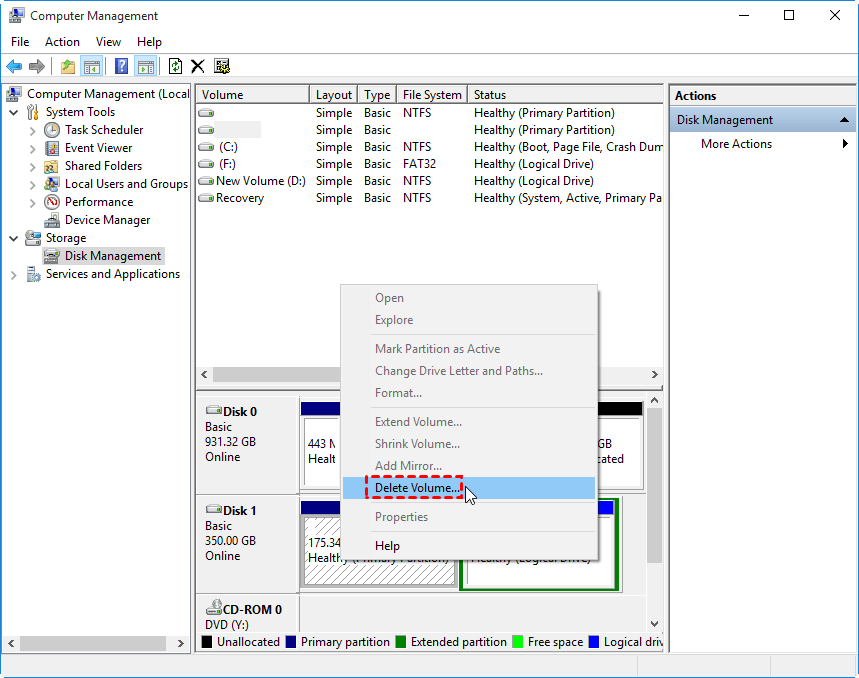Toggle the Show/Hide Console Tree icon

(91, 67)
